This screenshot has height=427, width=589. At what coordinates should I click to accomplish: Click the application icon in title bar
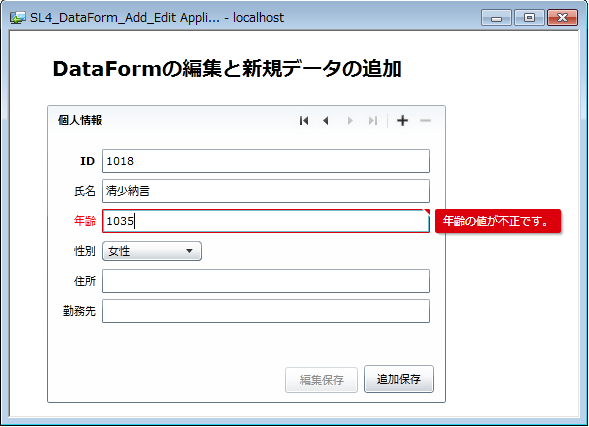pos(18,17)
